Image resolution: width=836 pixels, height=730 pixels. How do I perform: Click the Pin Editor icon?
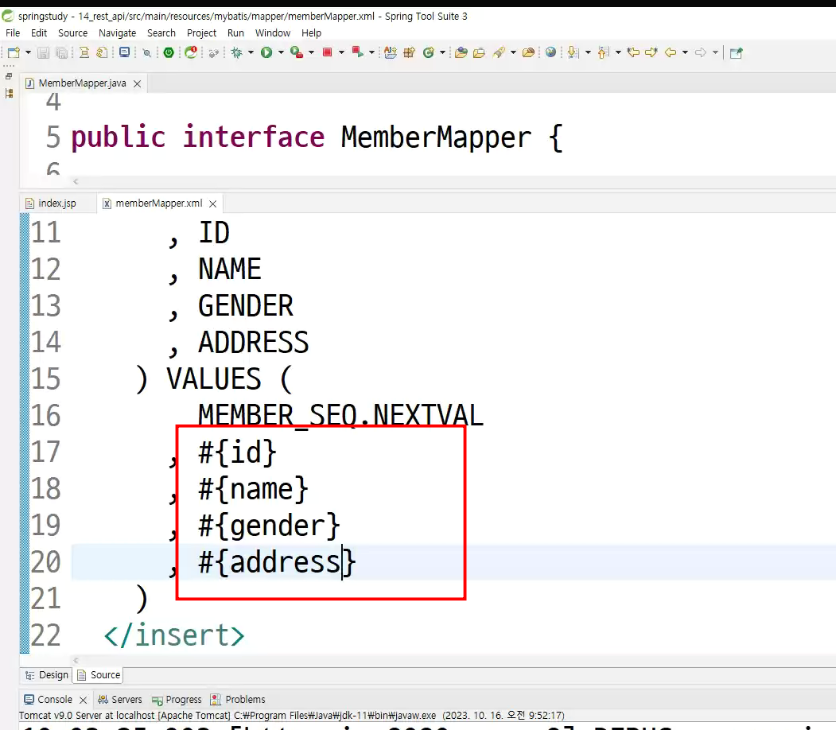(x=736, y=53)
